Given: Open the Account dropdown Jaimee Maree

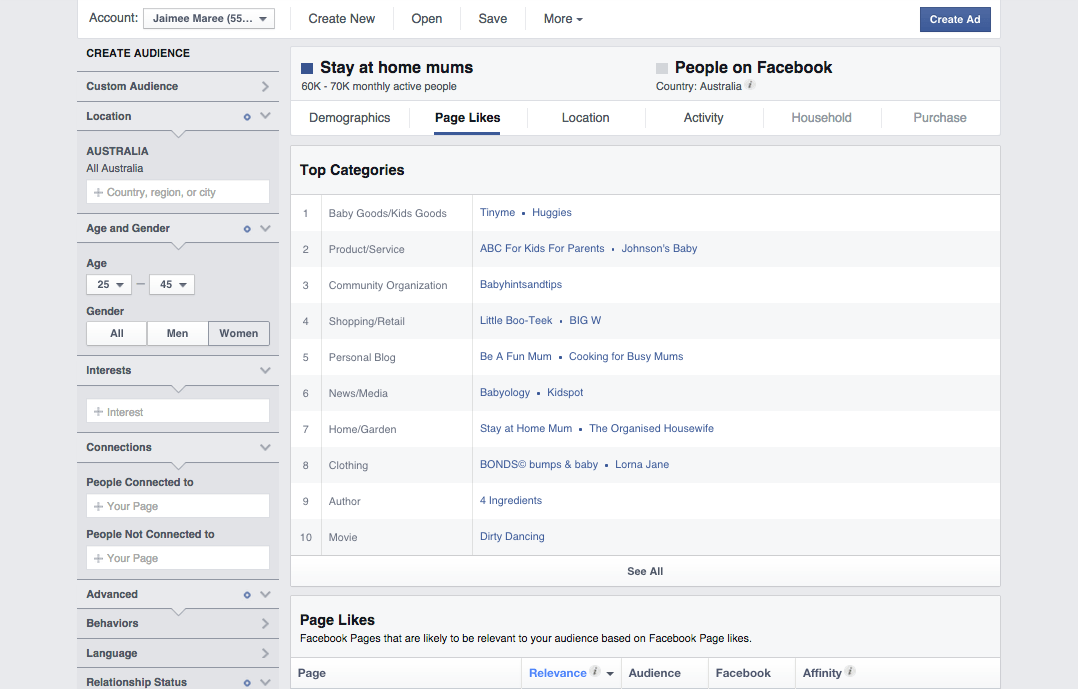Looking at the screenshot, I should (209, 19).
